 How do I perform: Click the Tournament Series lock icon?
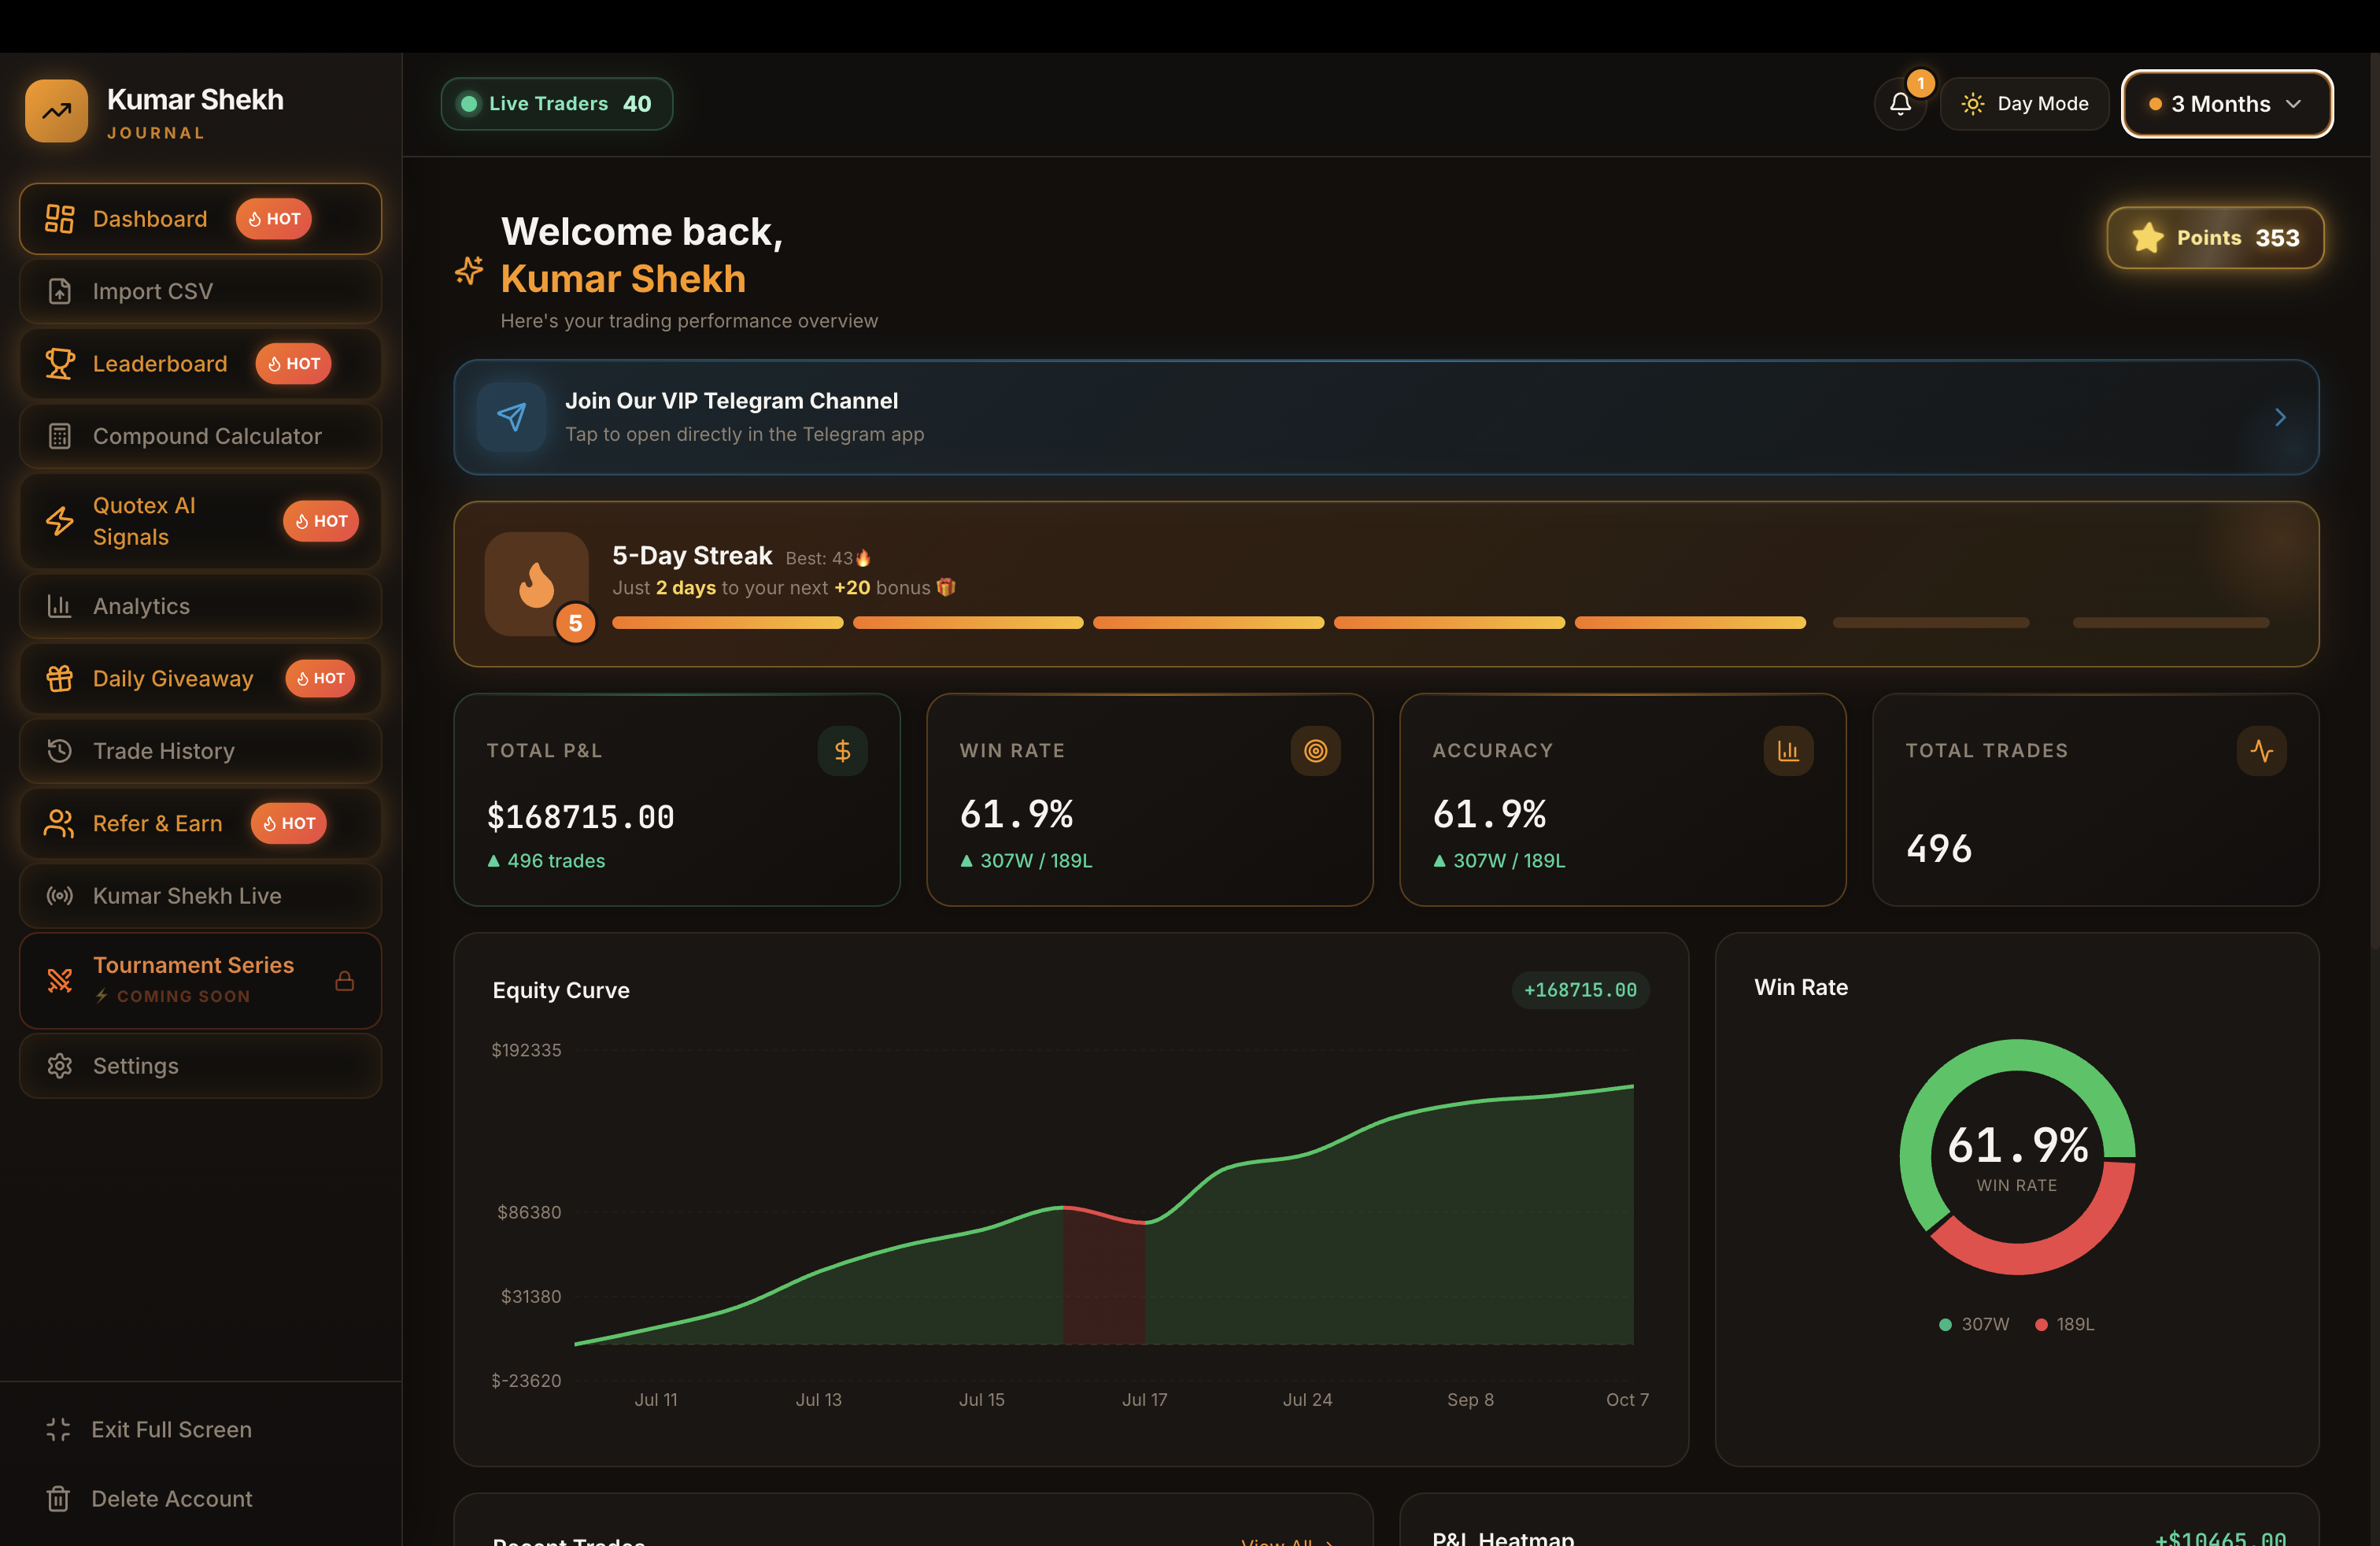(x=345, y=980)
